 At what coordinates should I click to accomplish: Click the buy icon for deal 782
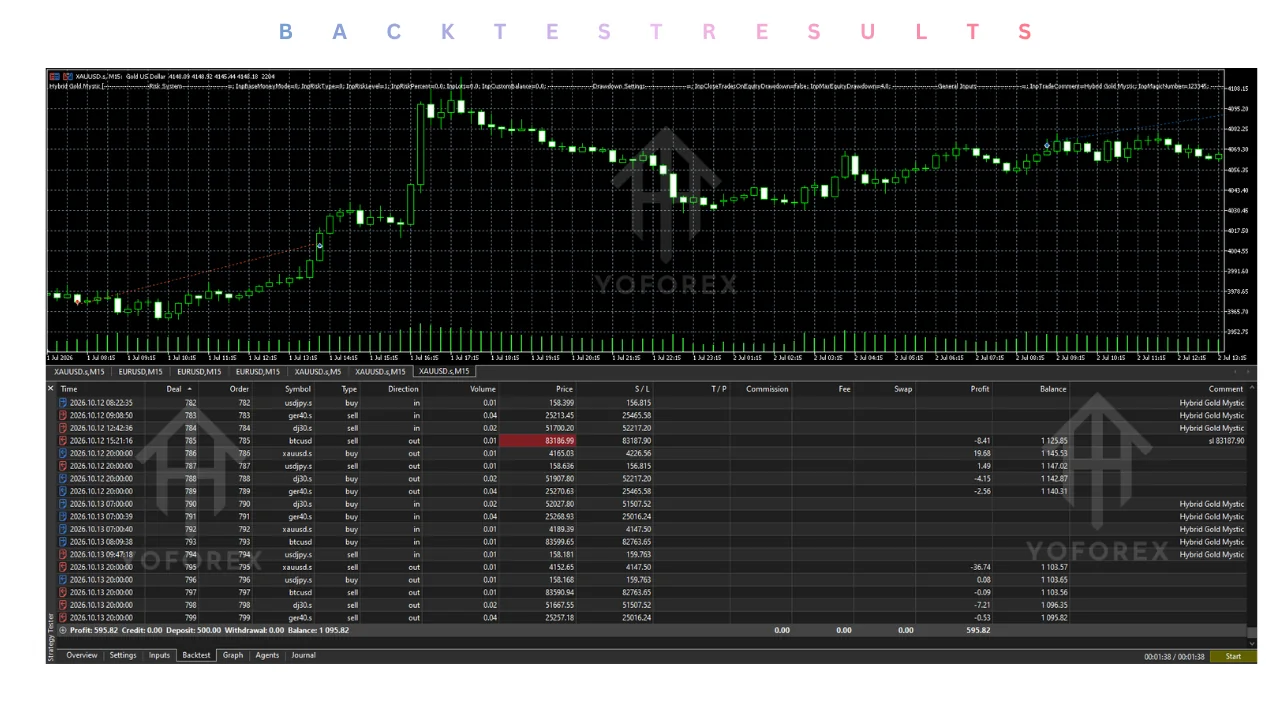(64, 403)
